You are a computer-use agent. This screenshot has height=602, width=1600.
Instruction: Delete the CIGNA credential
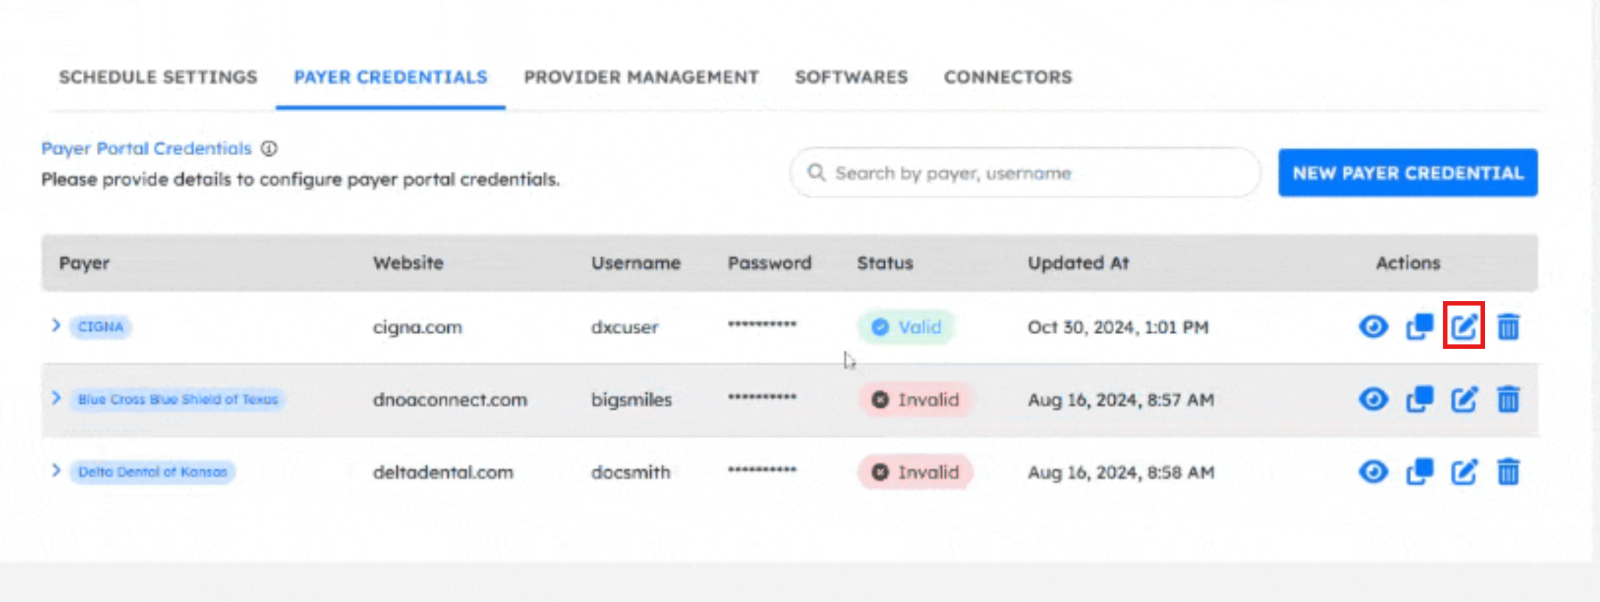(1508, 326)
